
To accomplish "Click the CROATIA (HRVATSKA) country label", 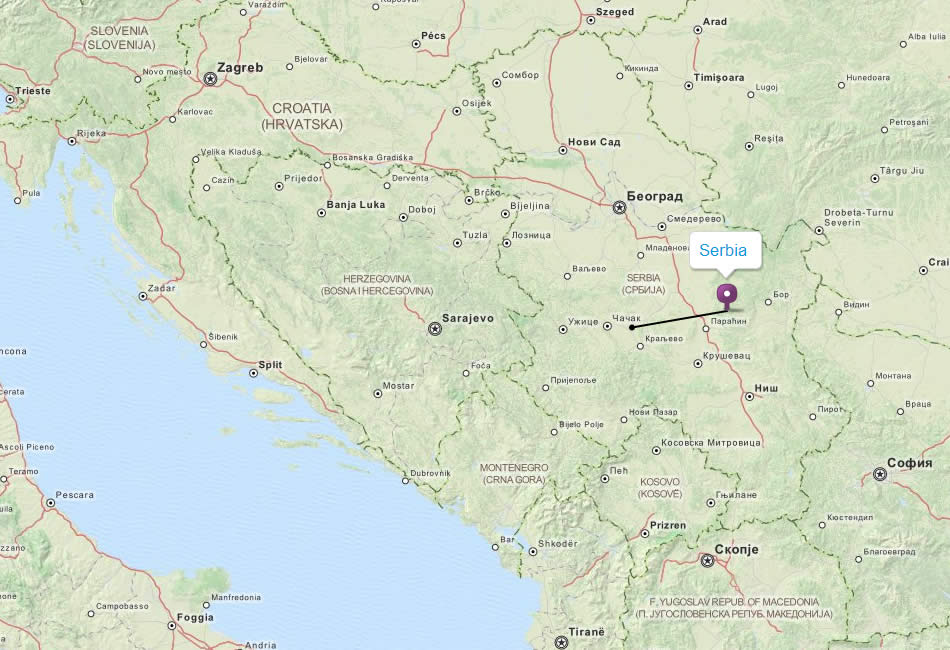I will (302, 116).
